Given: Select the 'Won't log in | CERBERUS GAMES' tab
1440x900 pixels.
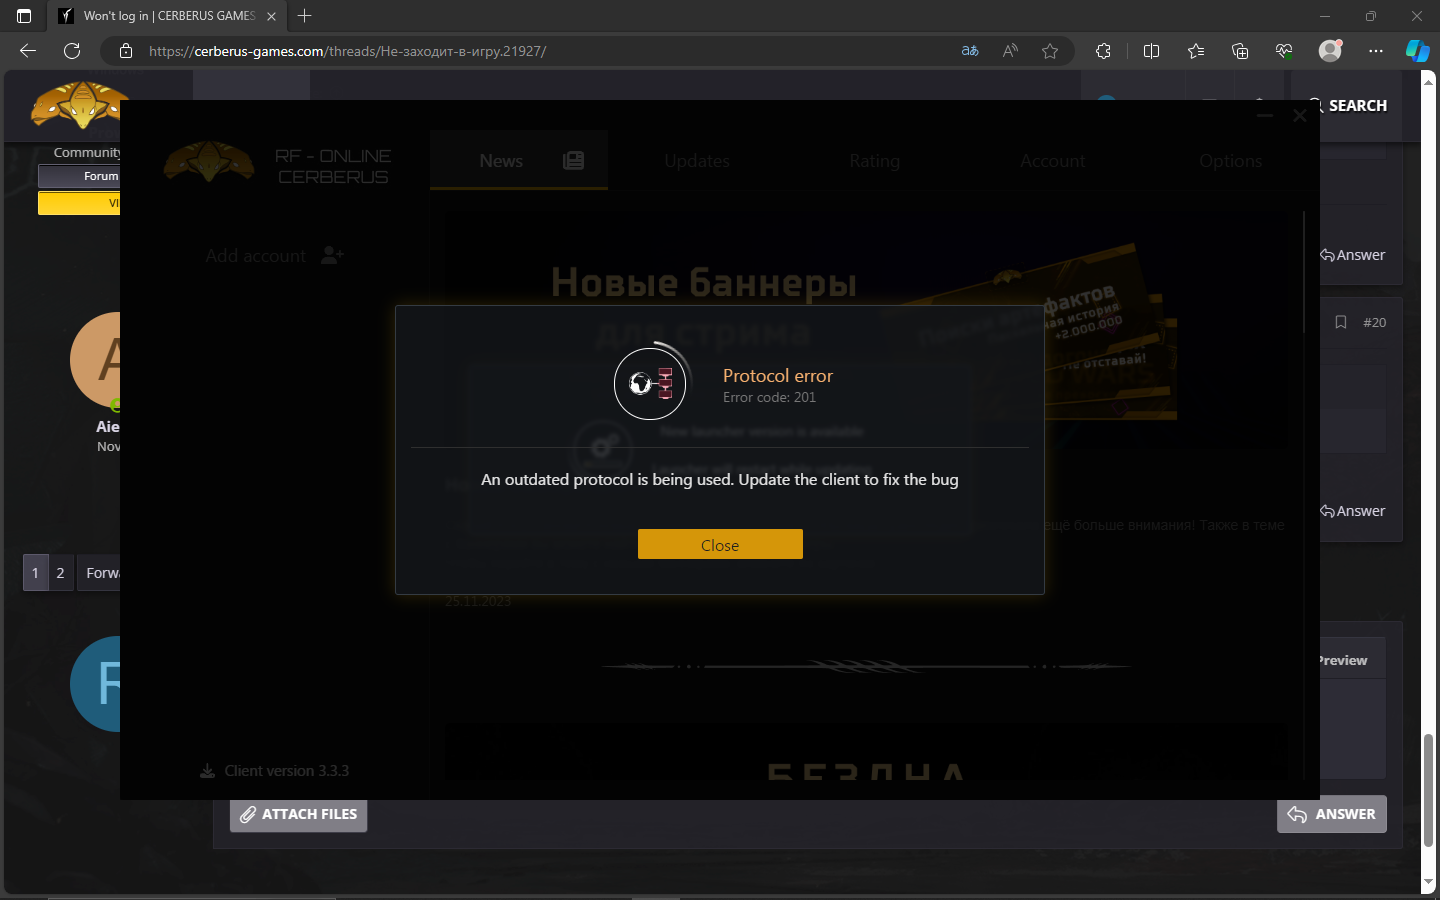Looking at the screenshot, I should [x=167, y=16].
